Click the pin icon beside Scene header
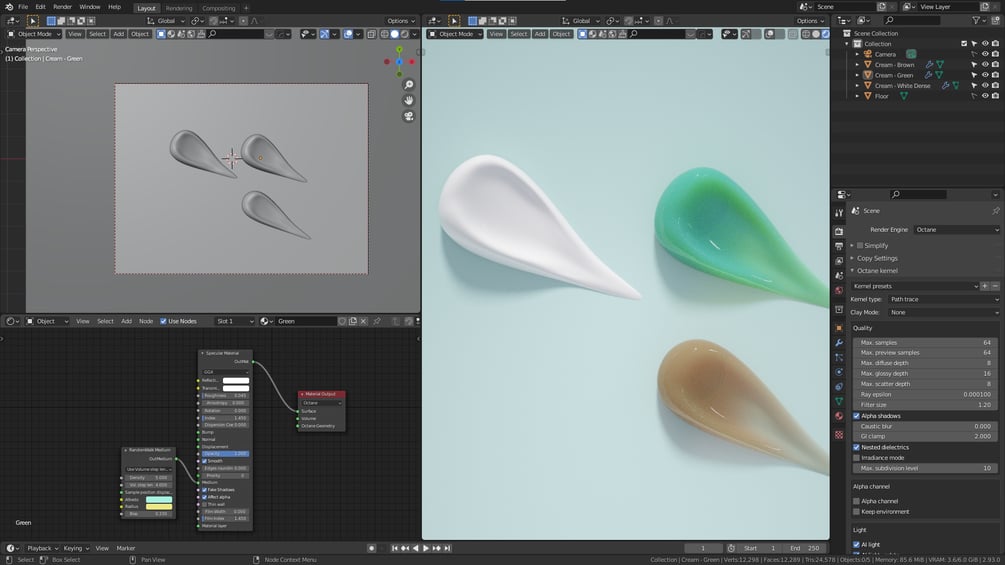 click(995, 211)
